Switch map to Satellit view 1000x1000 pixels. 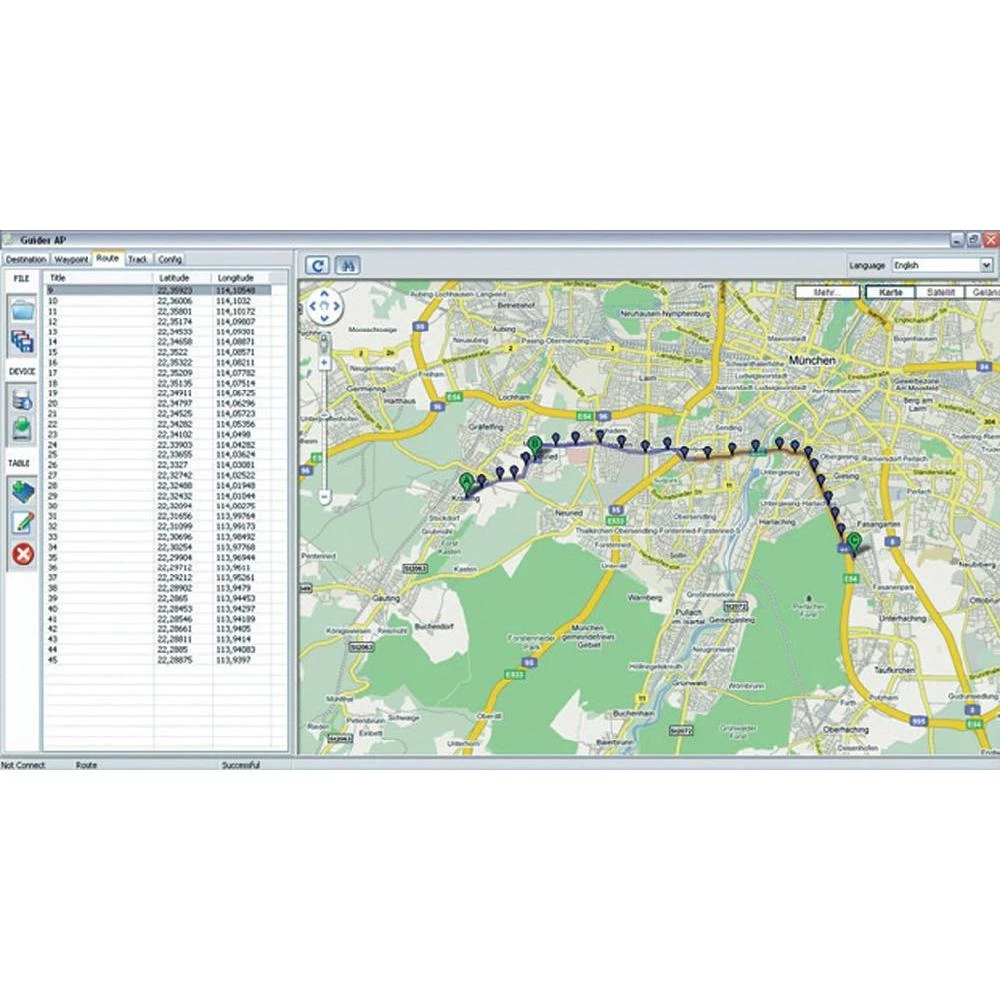(x=941, y=292)
